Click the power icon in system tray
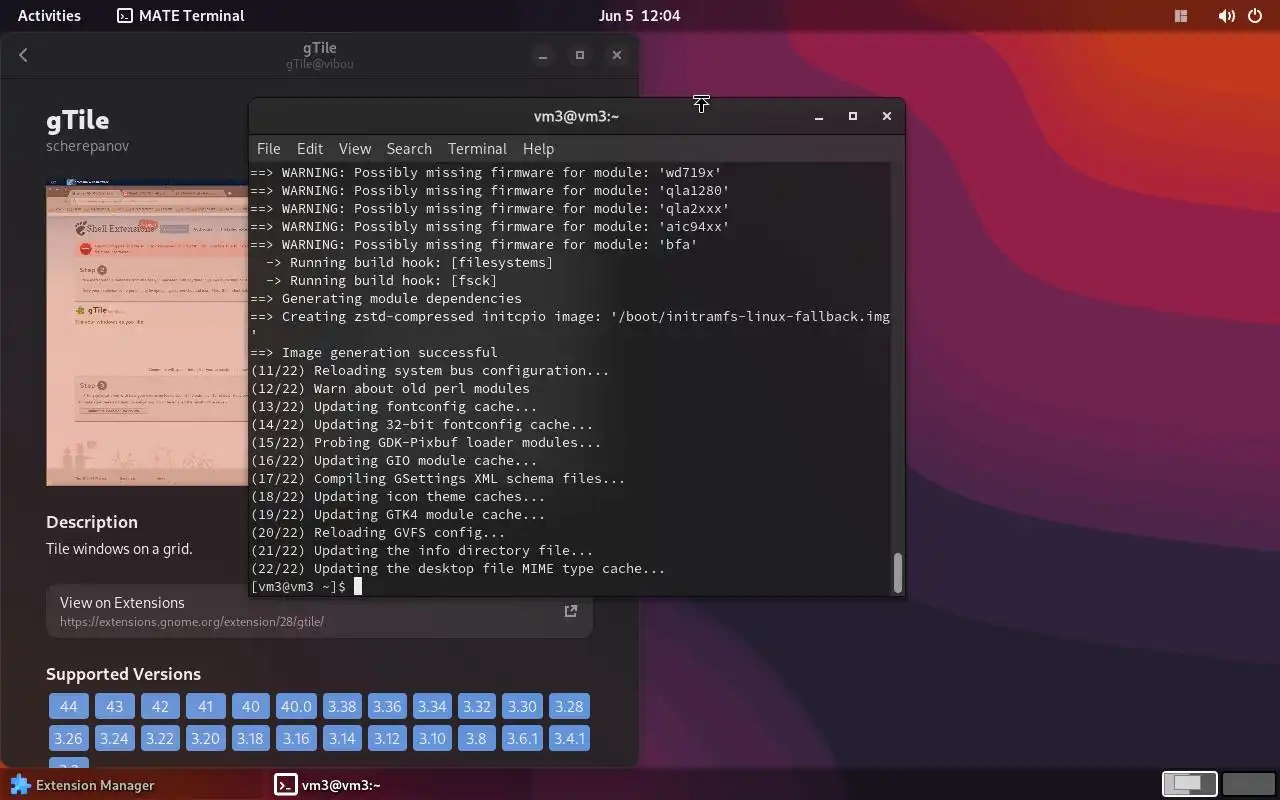This screenshot has height=800, width=1280. [x=1256, y=16]
